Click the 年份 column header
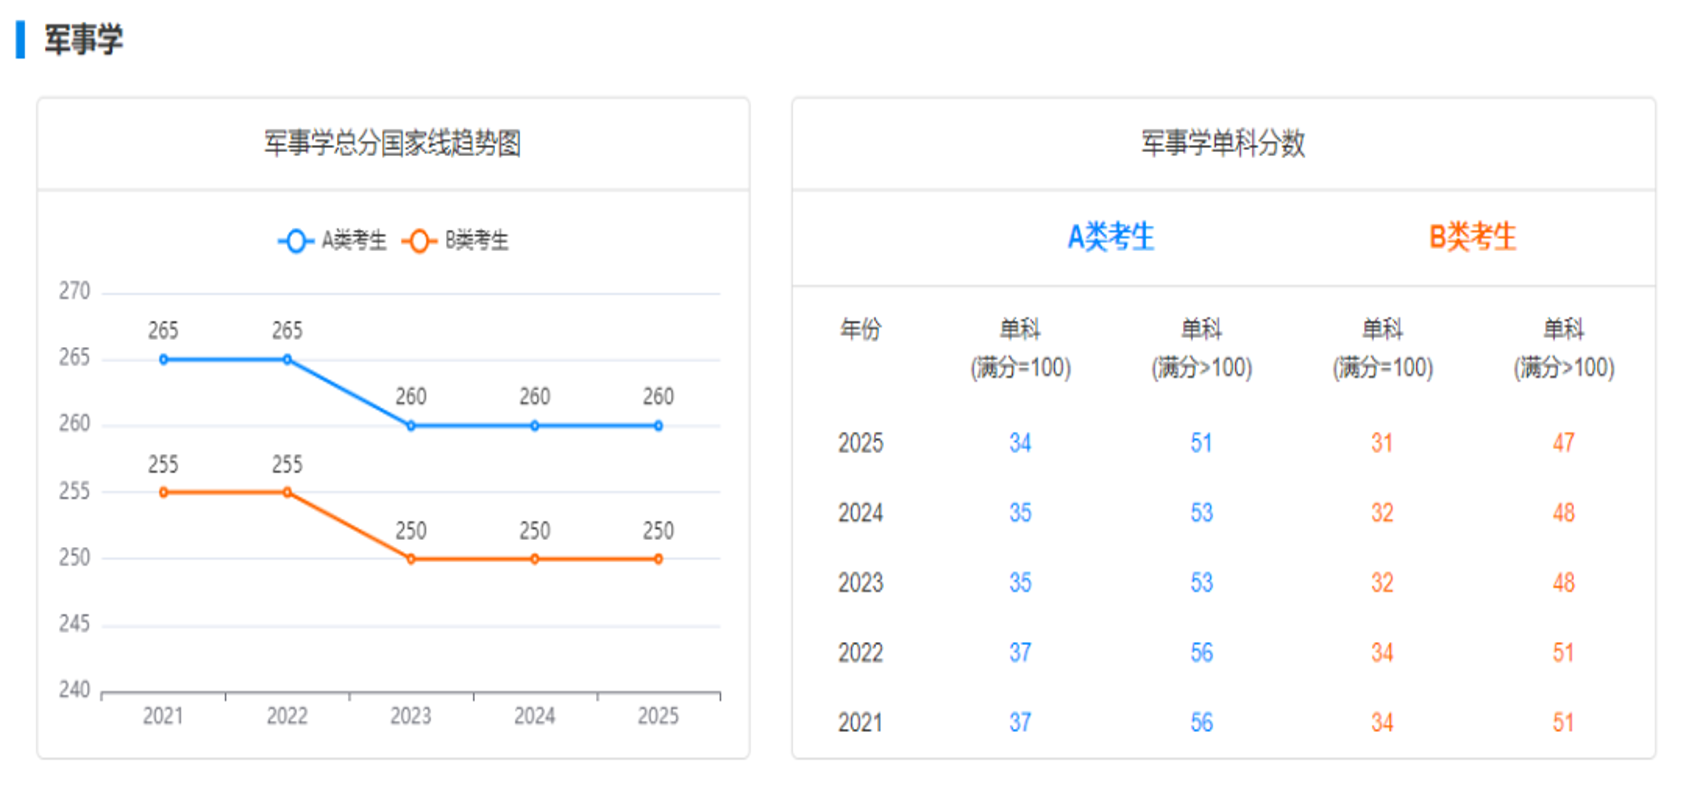Viewport: 1687px width, 791px height. 860,329
